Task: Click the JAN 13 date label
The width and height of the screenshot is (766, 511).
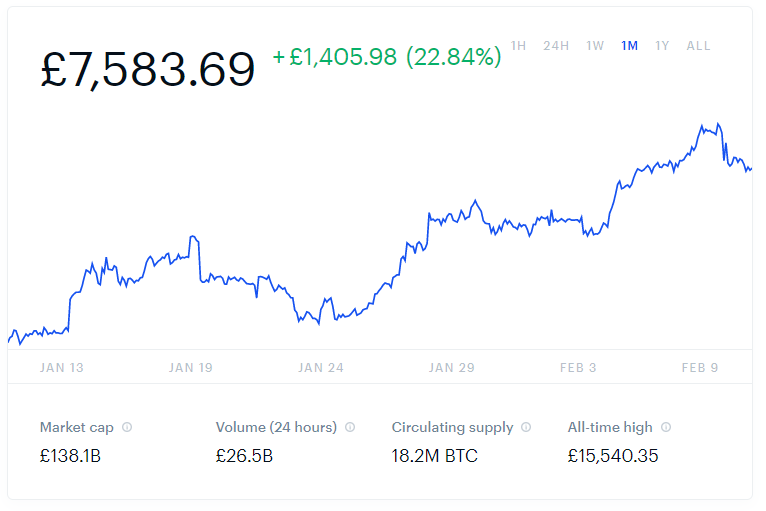Action: pyautogui.click(x=62, y=368)
